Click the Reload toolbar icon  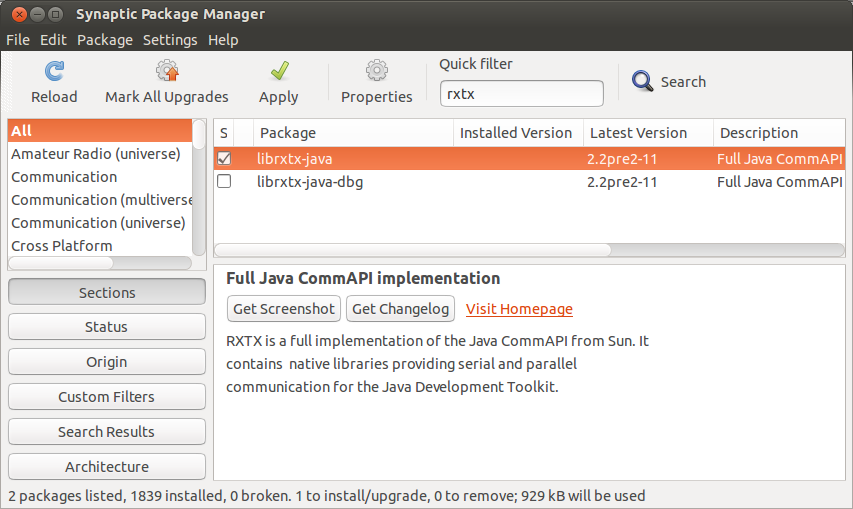(x=54, y=71)
